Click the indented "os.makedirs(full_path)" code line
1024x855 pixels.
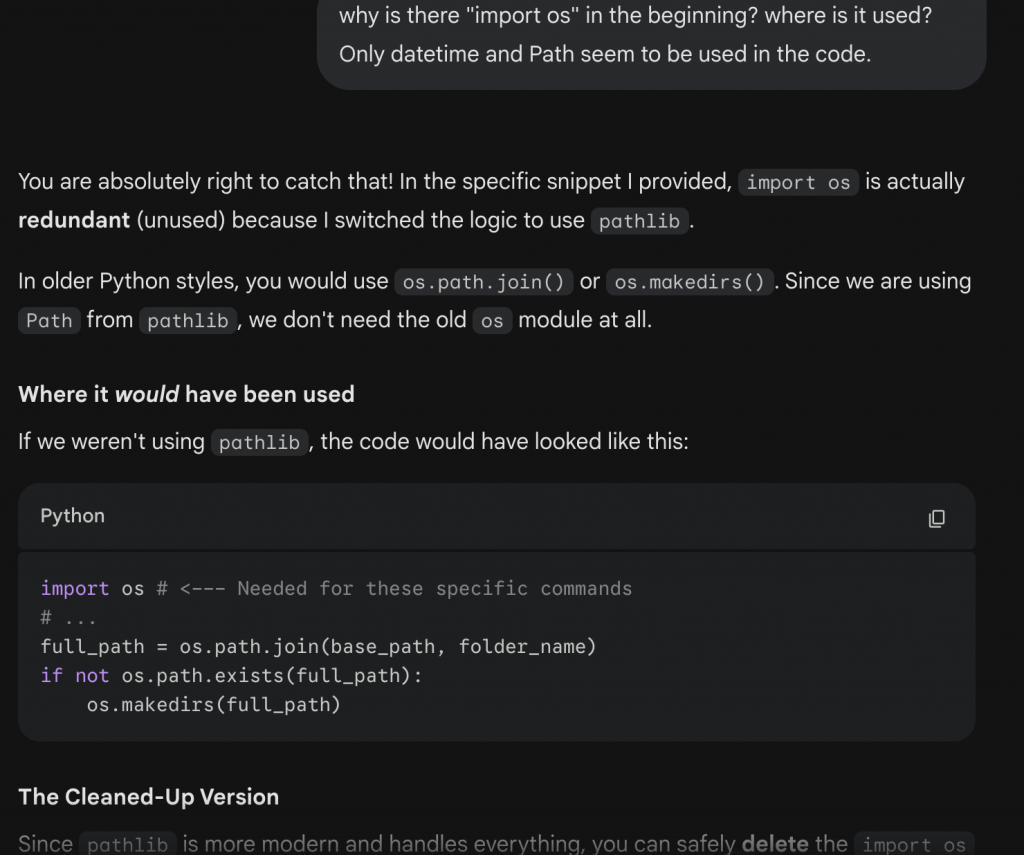[x=214, y=705]
